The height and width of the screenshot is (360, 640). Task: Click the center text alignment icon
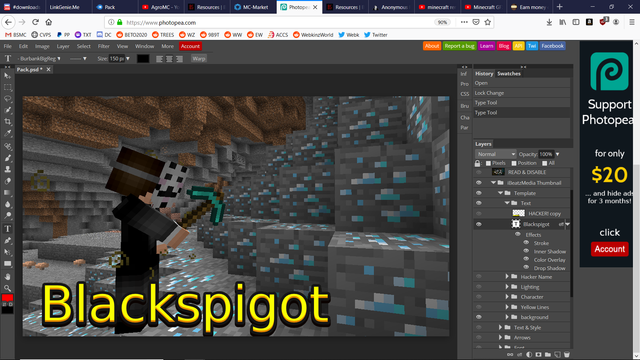coord(169,59)
